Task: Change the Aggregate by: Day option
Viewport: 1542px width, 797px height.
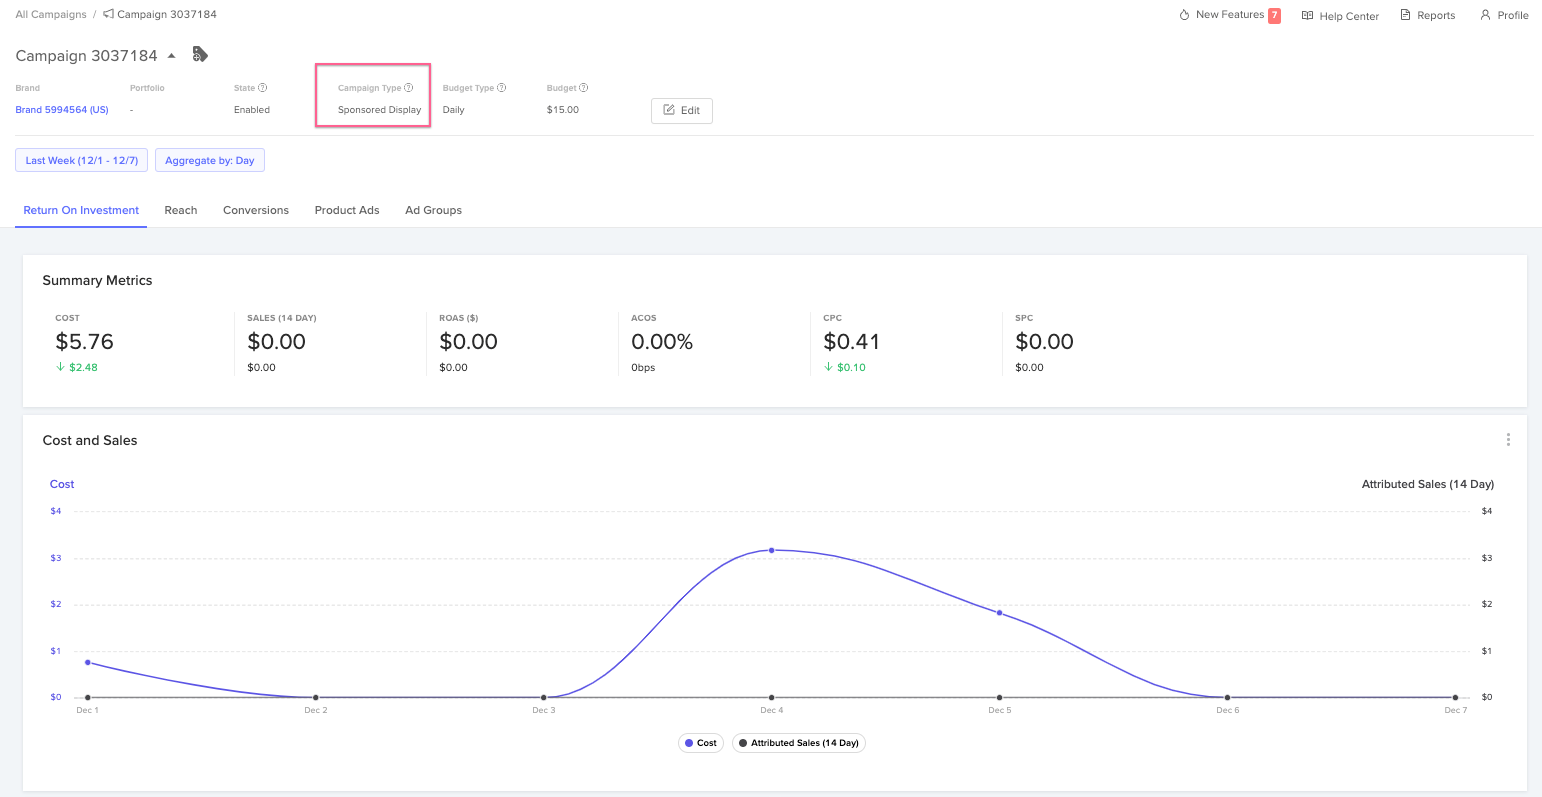Action: [x=209, y=159]
